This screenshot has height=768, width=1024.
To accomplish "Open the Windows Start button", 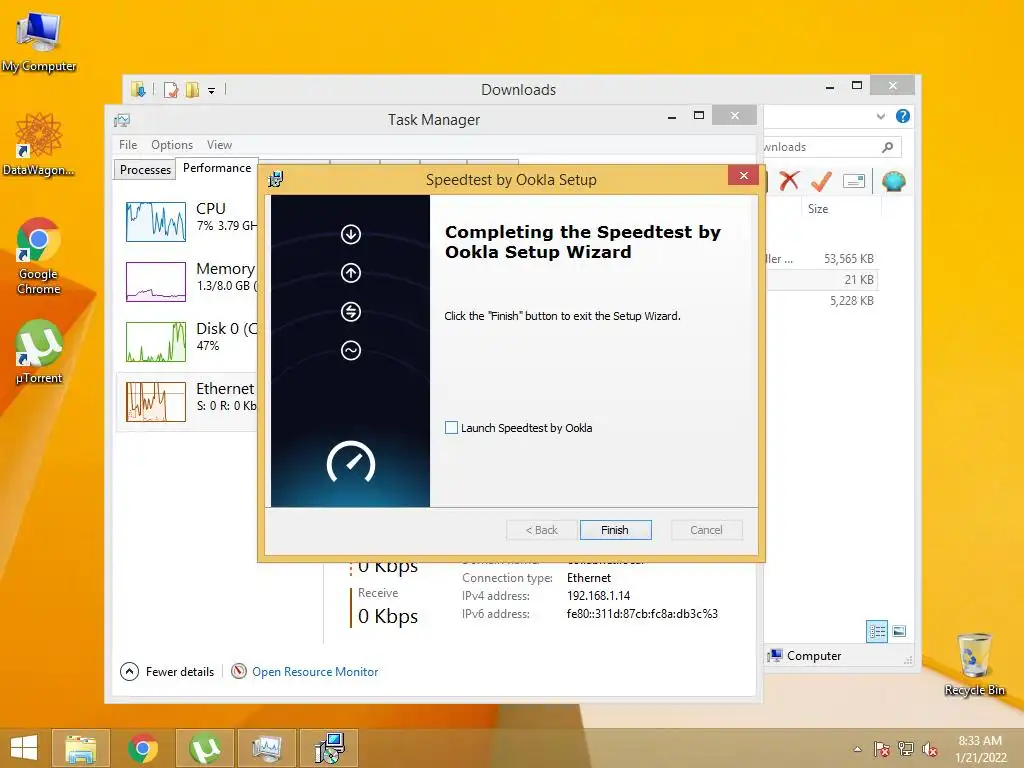I will [24, 748].
